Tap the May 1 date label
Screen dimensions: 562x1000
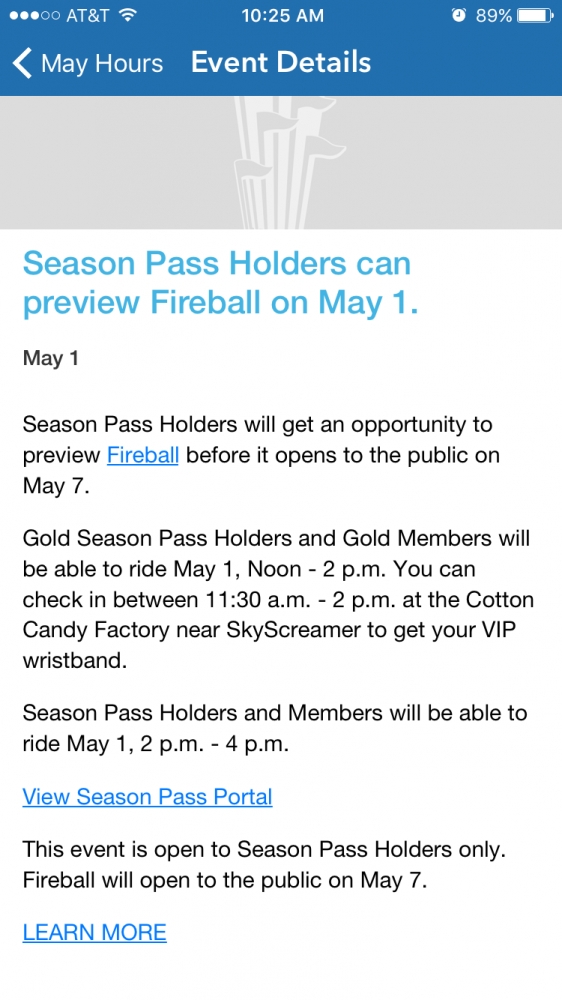click(50, 358)
